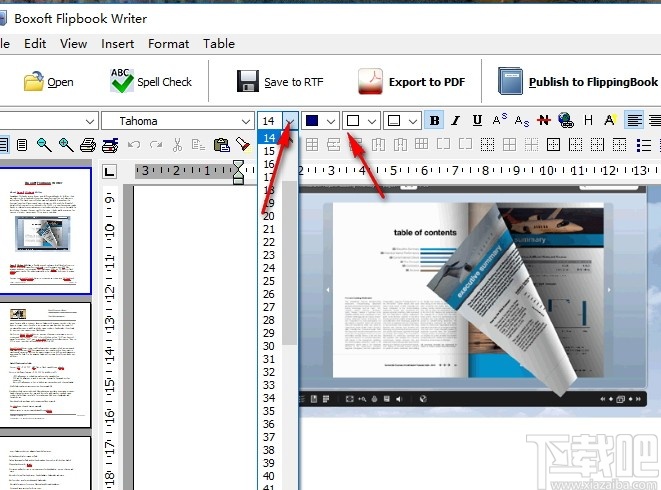This screenshot has width=661, height=490.
Task: Select font size 24 in list
Action: pyautogui.click(x=270, y=268)
